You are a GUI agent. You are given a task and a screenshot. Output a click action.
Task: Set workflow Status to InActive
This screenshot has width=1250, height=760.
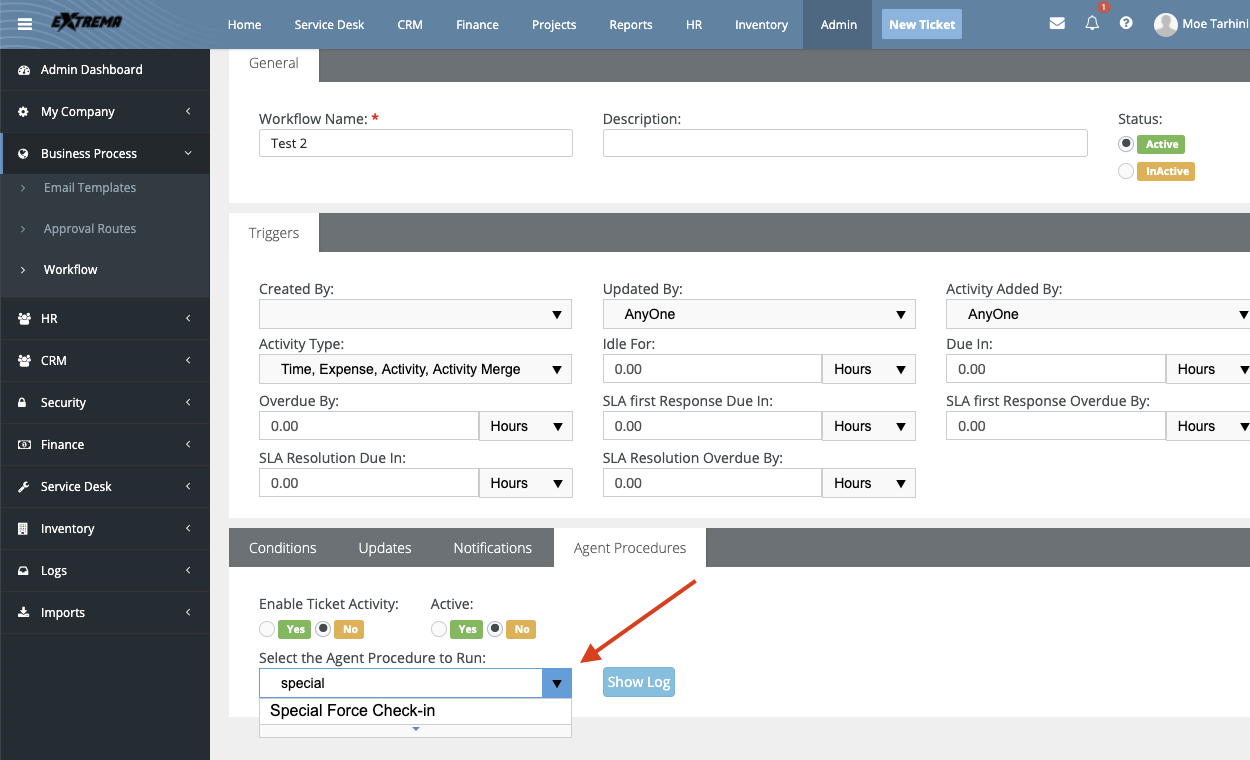[x=1127, y=171]
